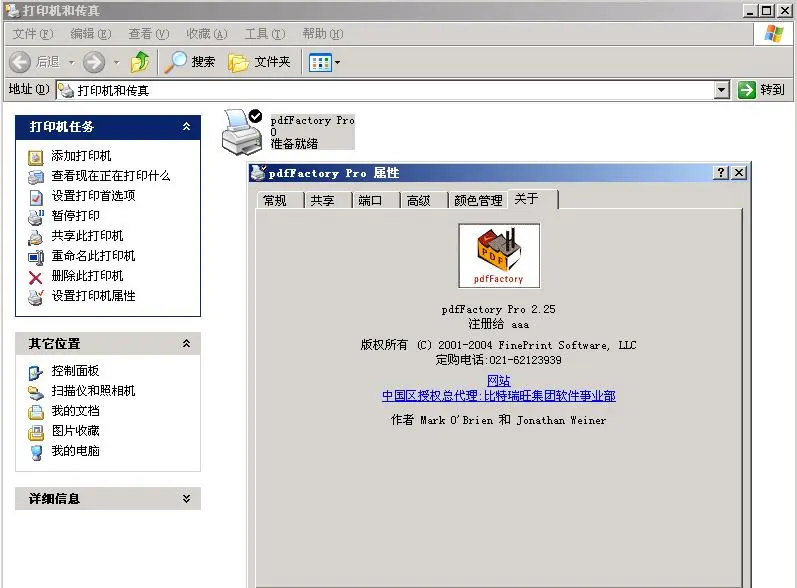Open the 文件(F) menu
Screen dimensions: 797x588
tap(33, 34)
